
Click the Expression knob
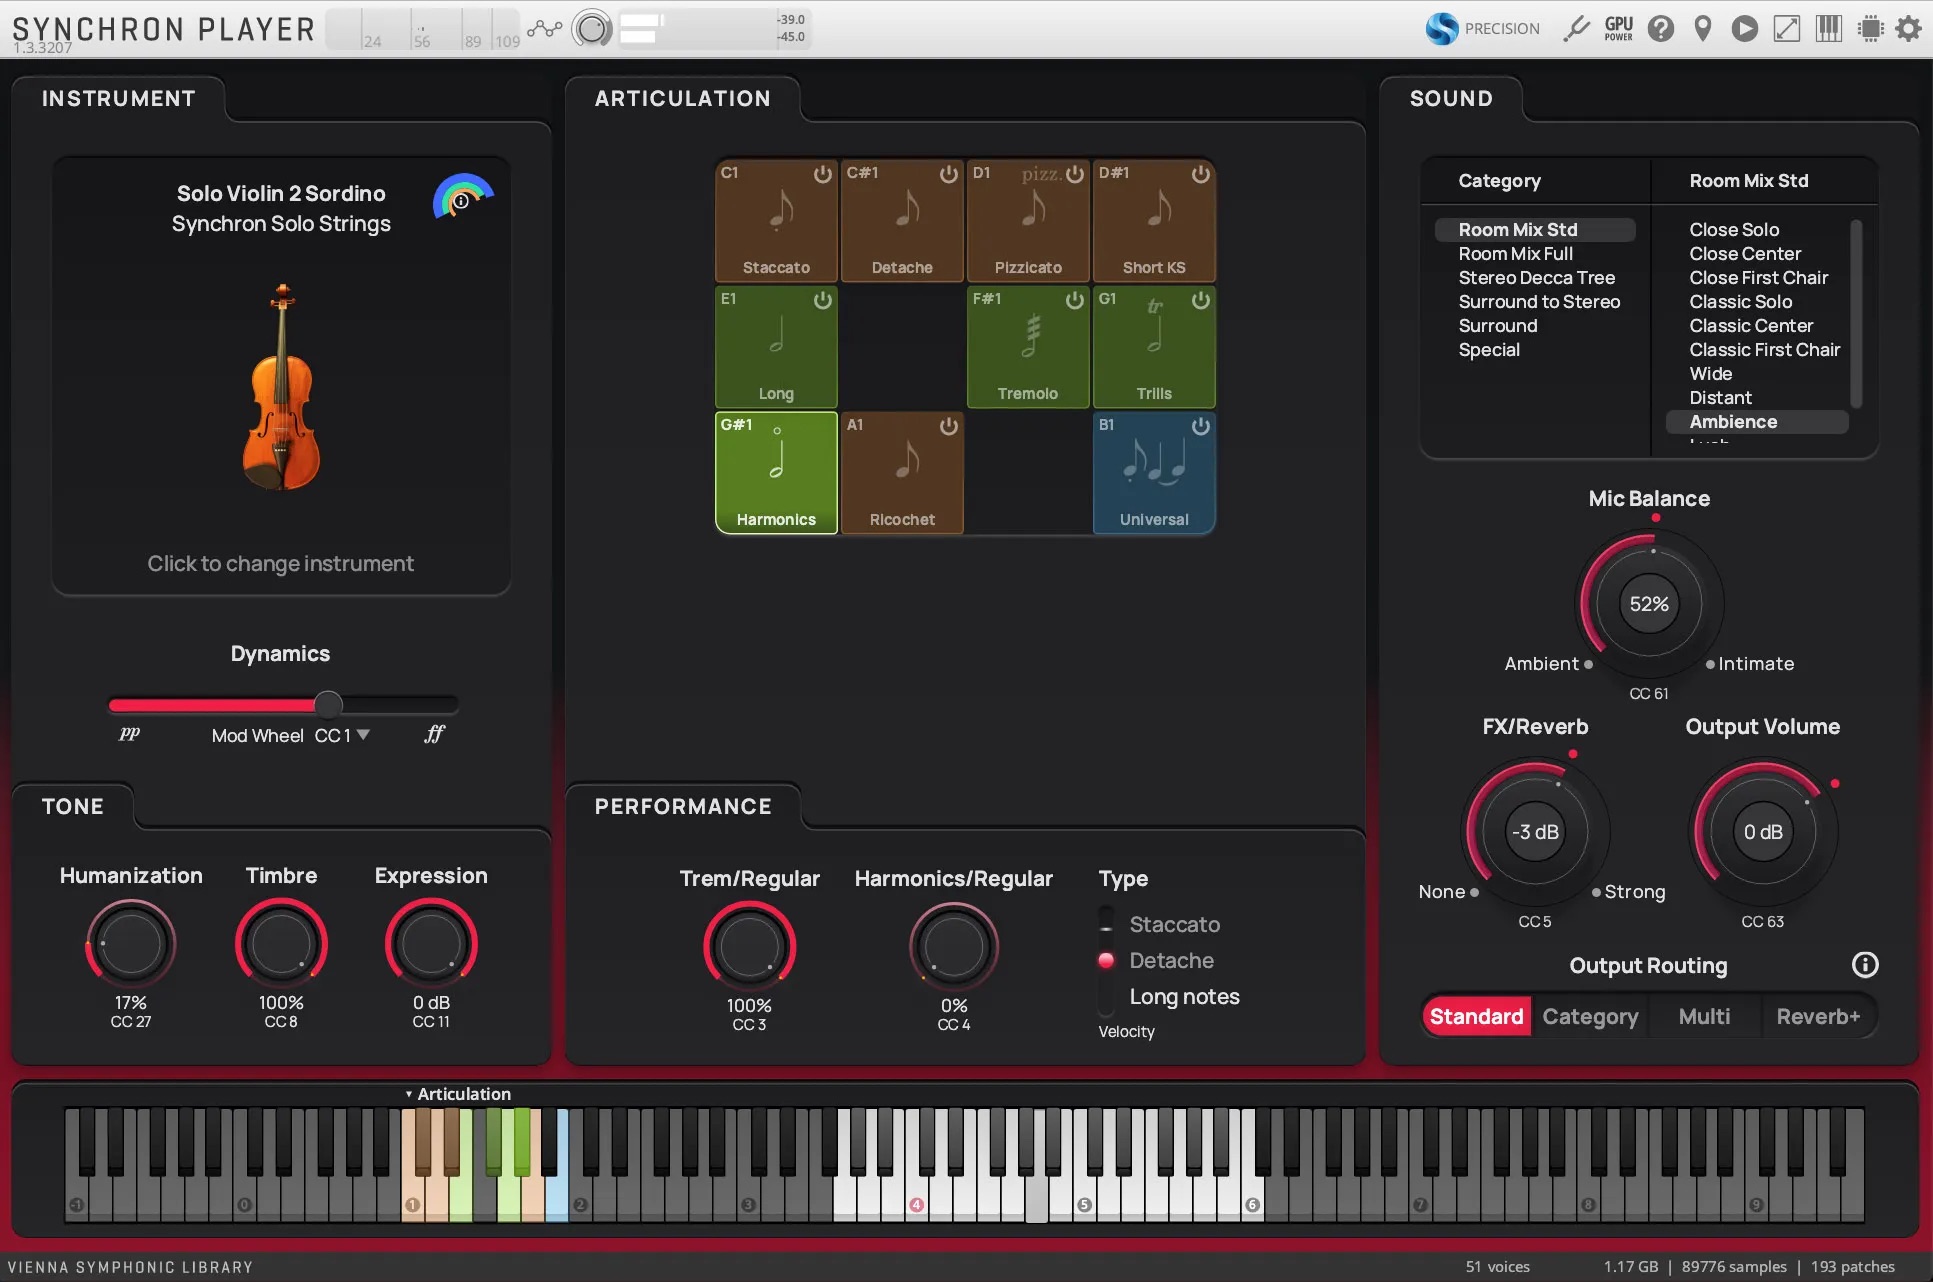[x=431, y=944]
